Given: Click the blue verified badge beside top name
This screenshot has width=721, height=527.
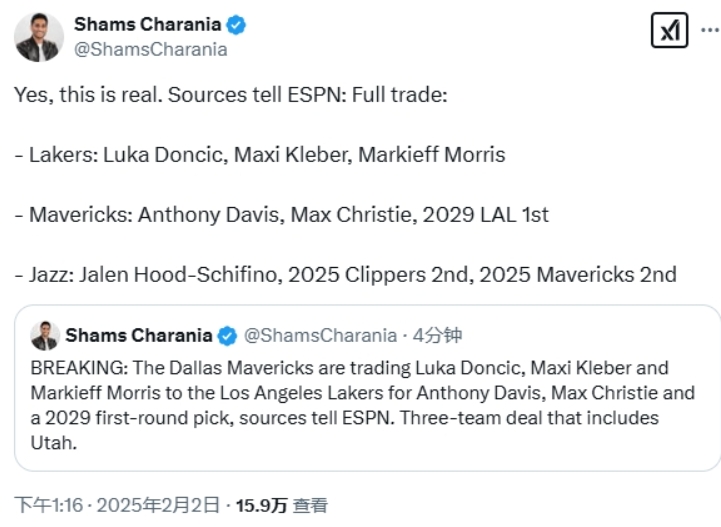Looking at the screenshot, I should pos(237,25).
